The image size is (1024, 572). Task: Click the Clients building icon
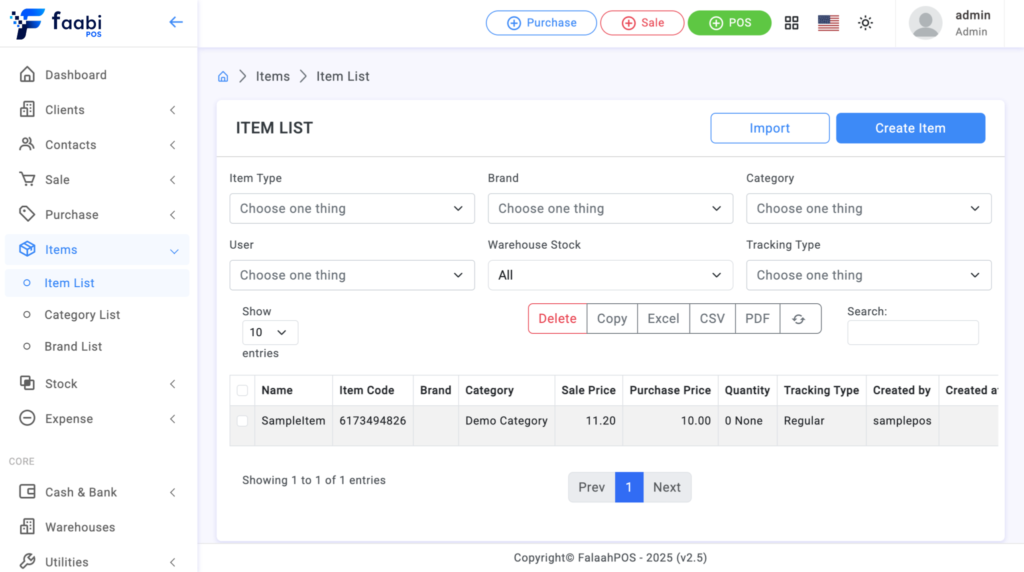tap(27, 109)
